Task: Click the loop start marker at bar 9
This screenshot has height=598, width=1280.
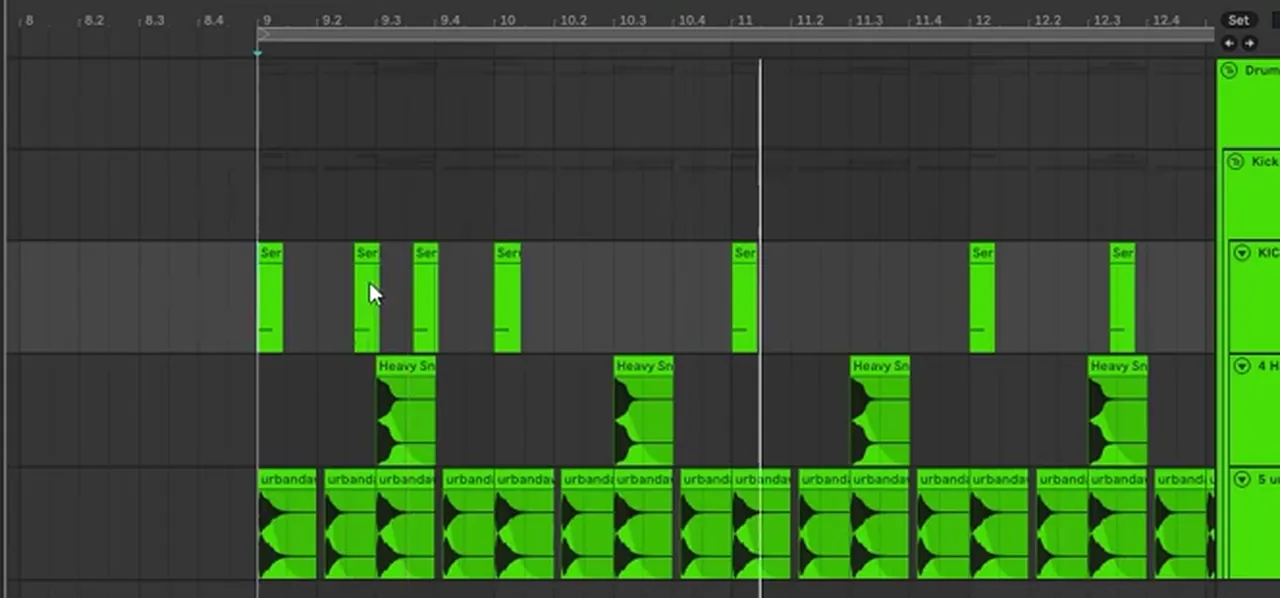Action: tap(263, 35)
